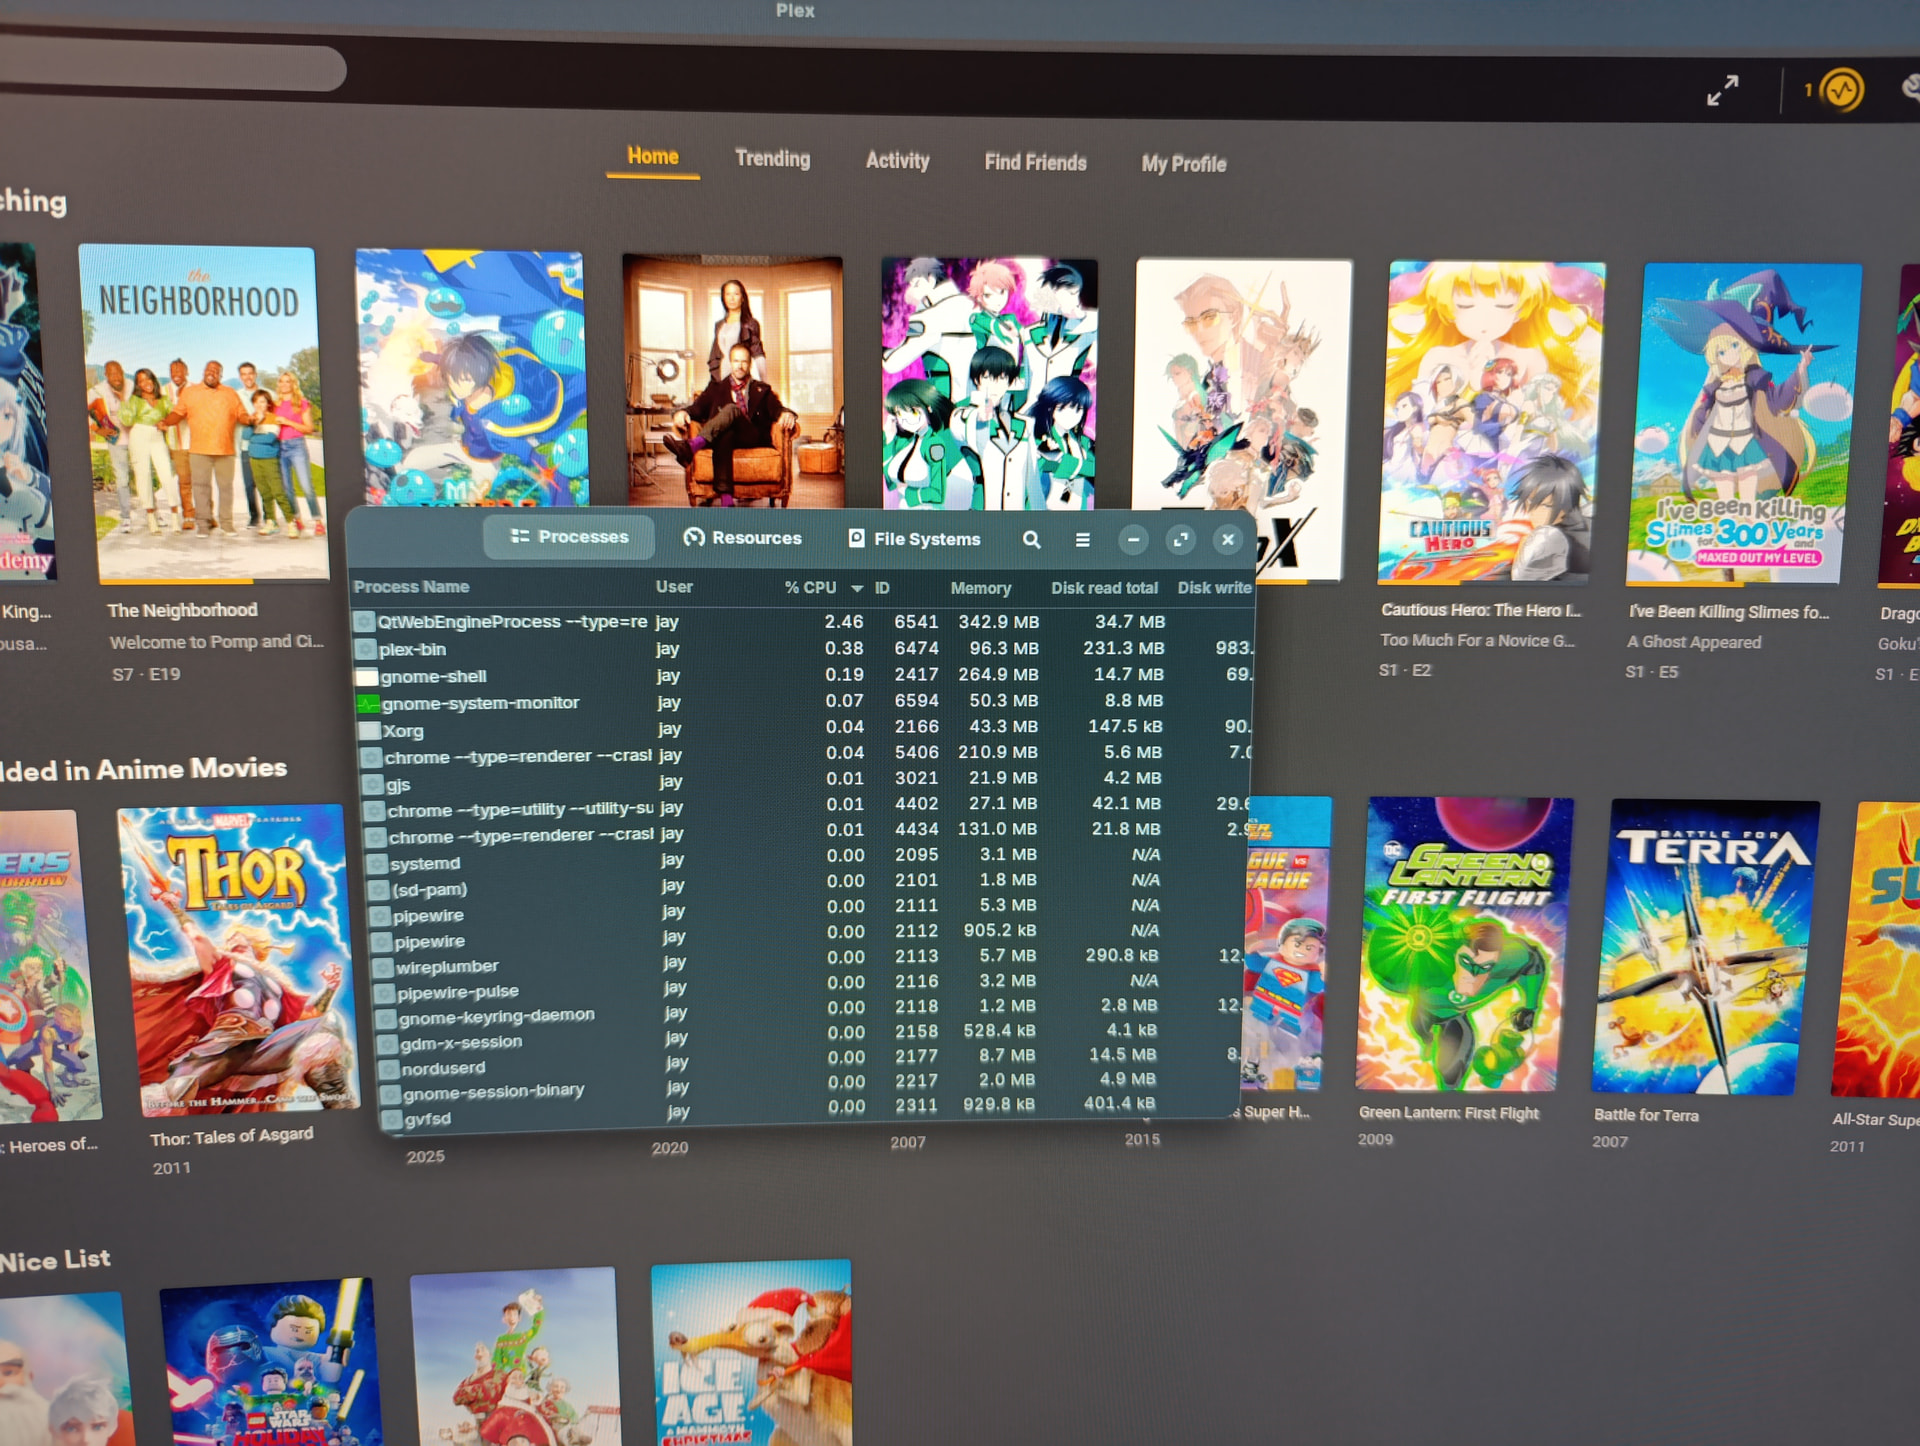Click the Plex fullscreen expand arrows icon

coord(1722,91)
